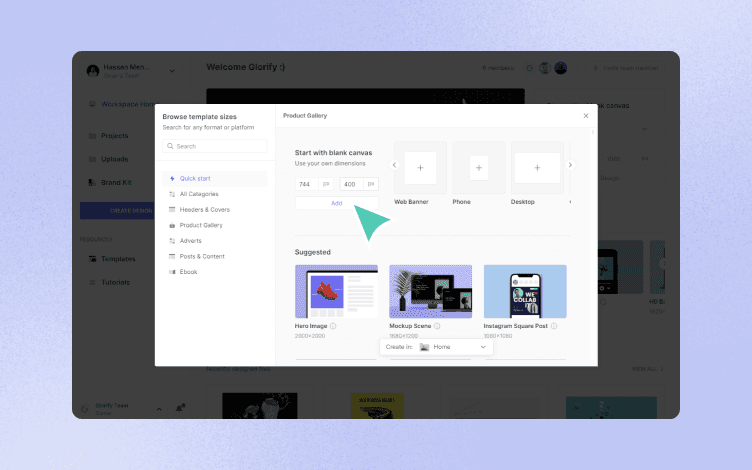Click the Projects folder icon
The image size is (752, 470).
tap(92, 136)
